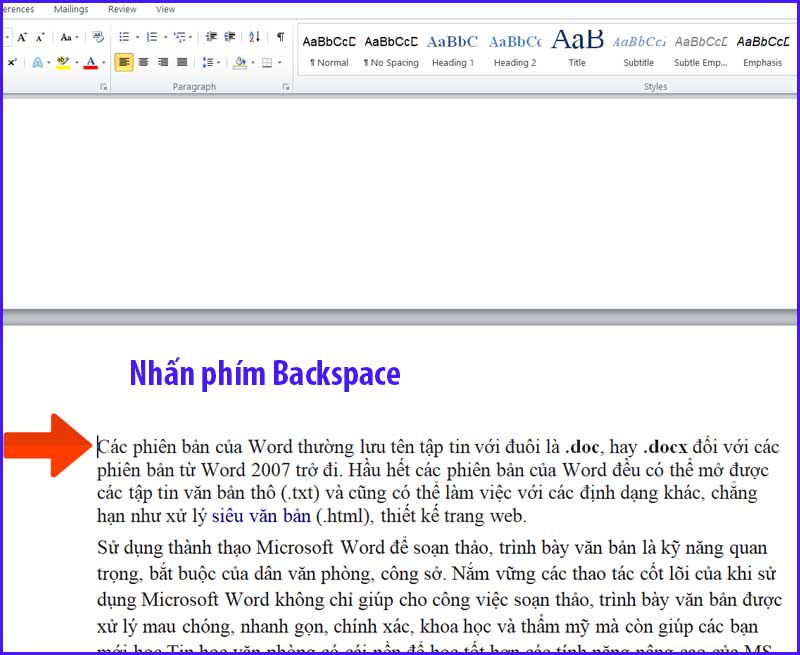
Task: Switch to the Review tab
Action: (122, 9)
